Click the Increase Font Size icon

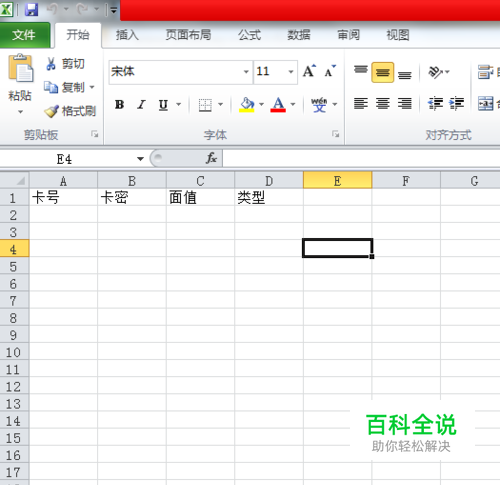click(x=309, y=71)
